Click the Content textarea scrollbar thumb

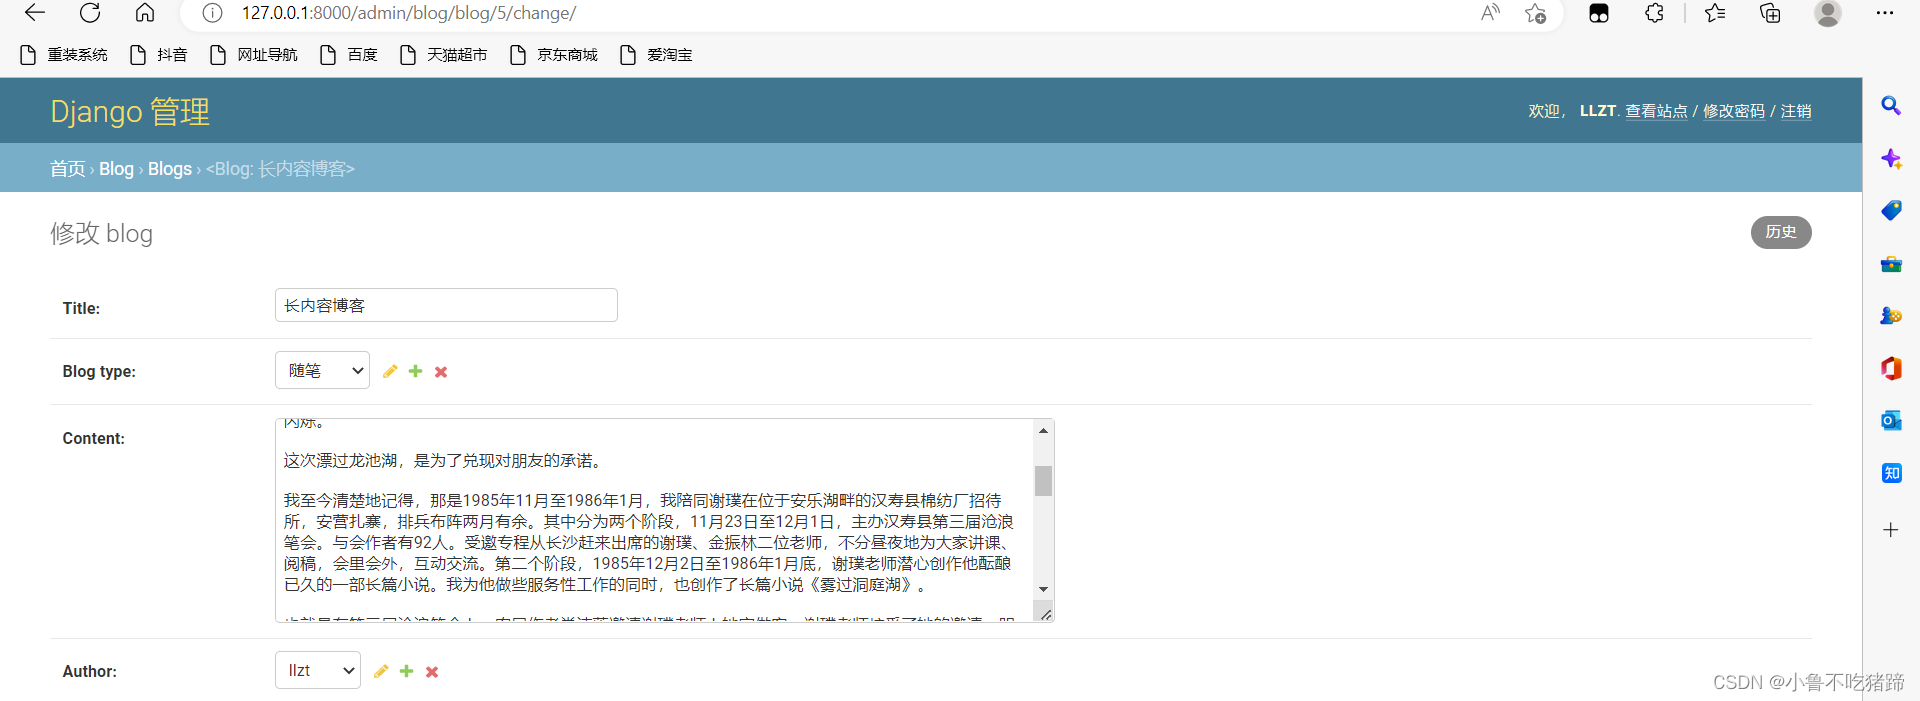click(1043, 481)
